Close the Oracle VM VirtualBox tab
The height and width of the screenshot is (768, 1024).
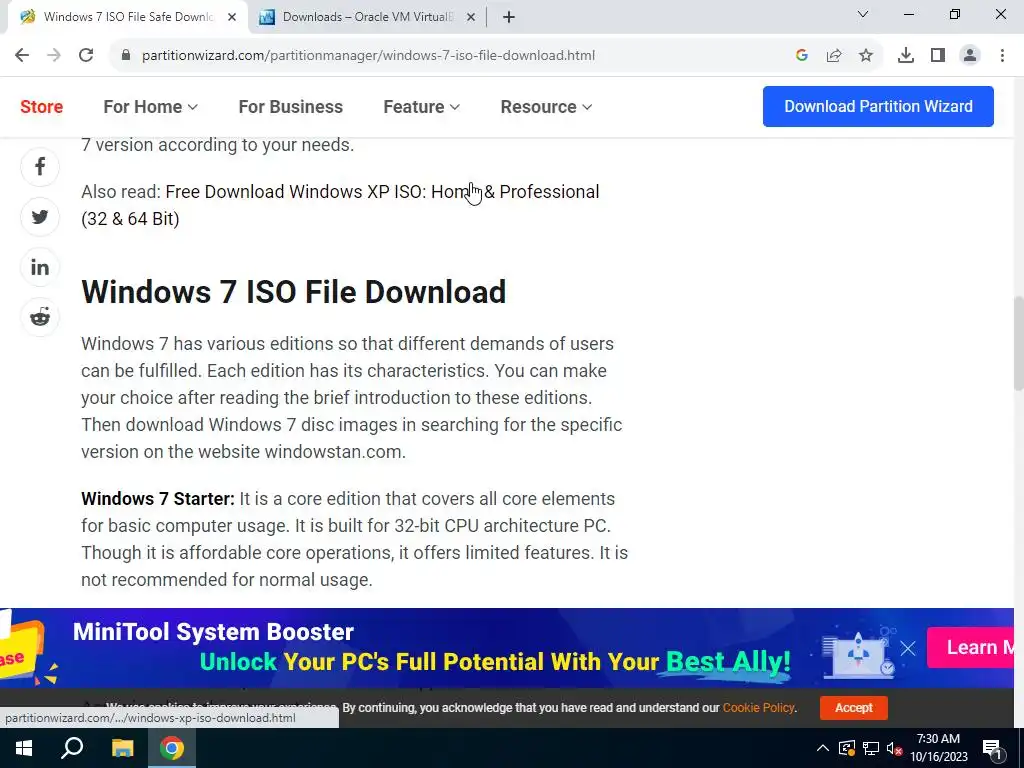tap(471, 17)
